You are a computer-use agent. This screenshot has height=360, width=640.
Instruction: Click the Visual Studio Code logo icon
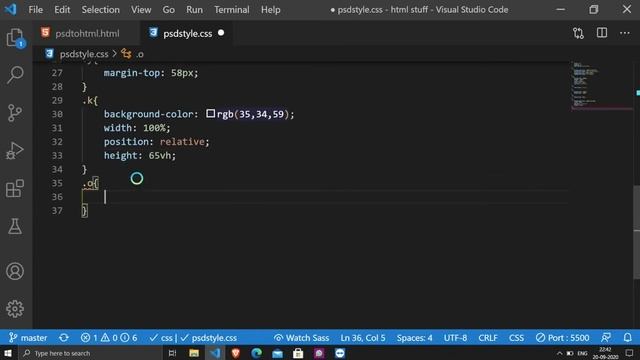(11, 9)
